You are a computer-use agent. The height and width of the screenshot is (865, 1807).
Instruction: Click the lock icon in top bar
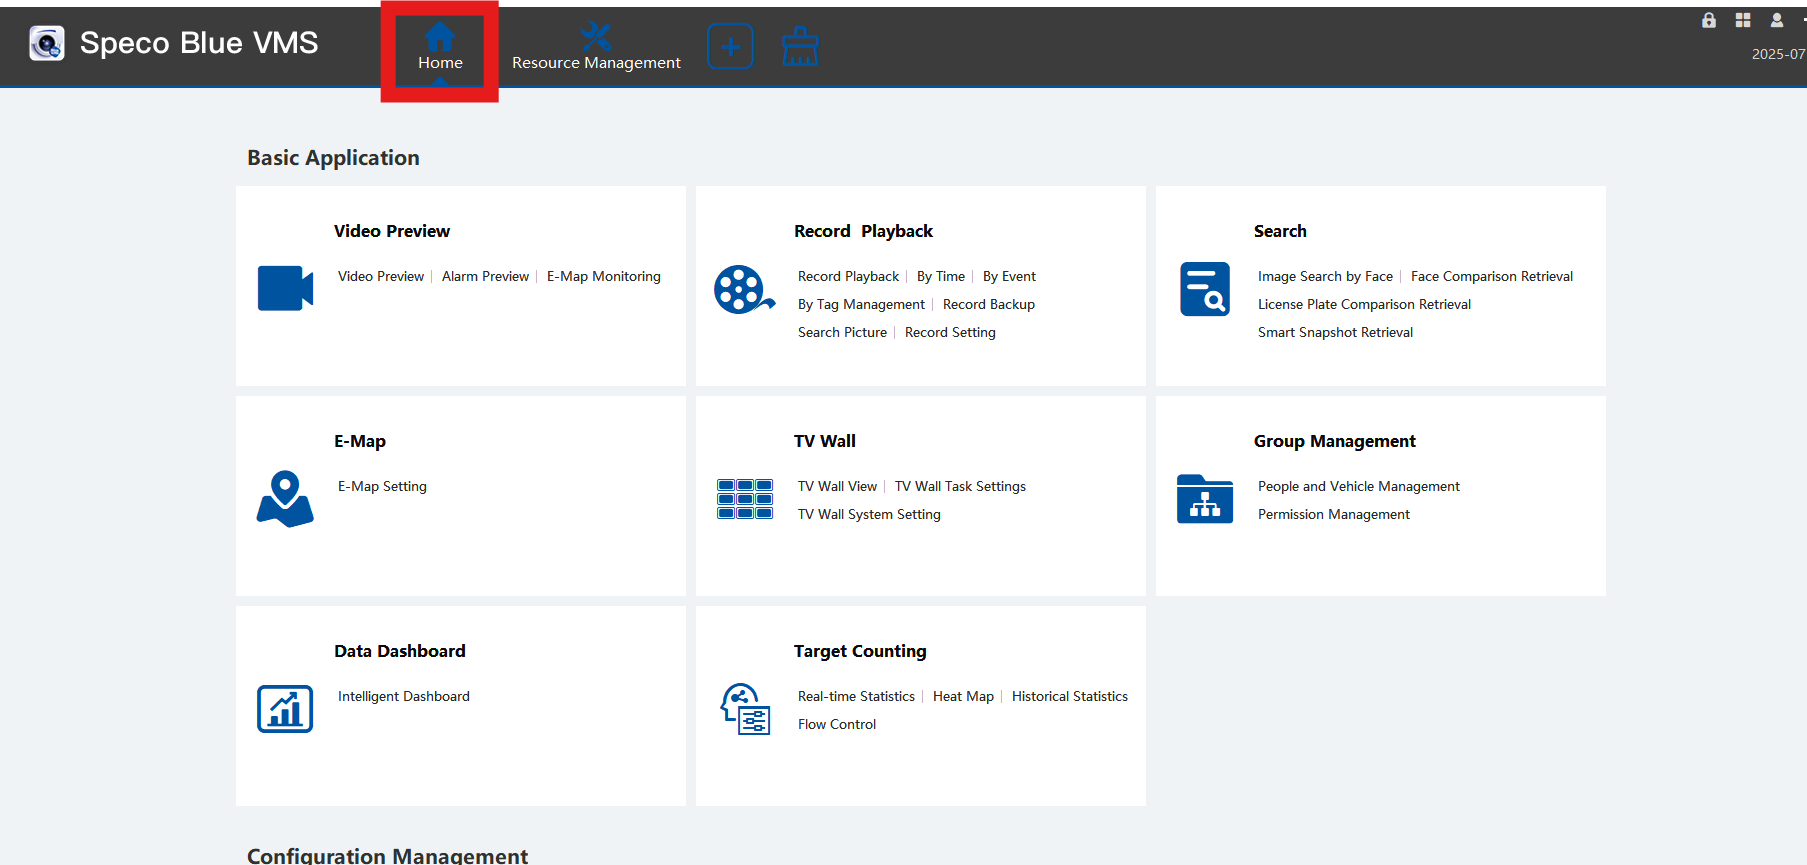click(x=1709, y=20)
